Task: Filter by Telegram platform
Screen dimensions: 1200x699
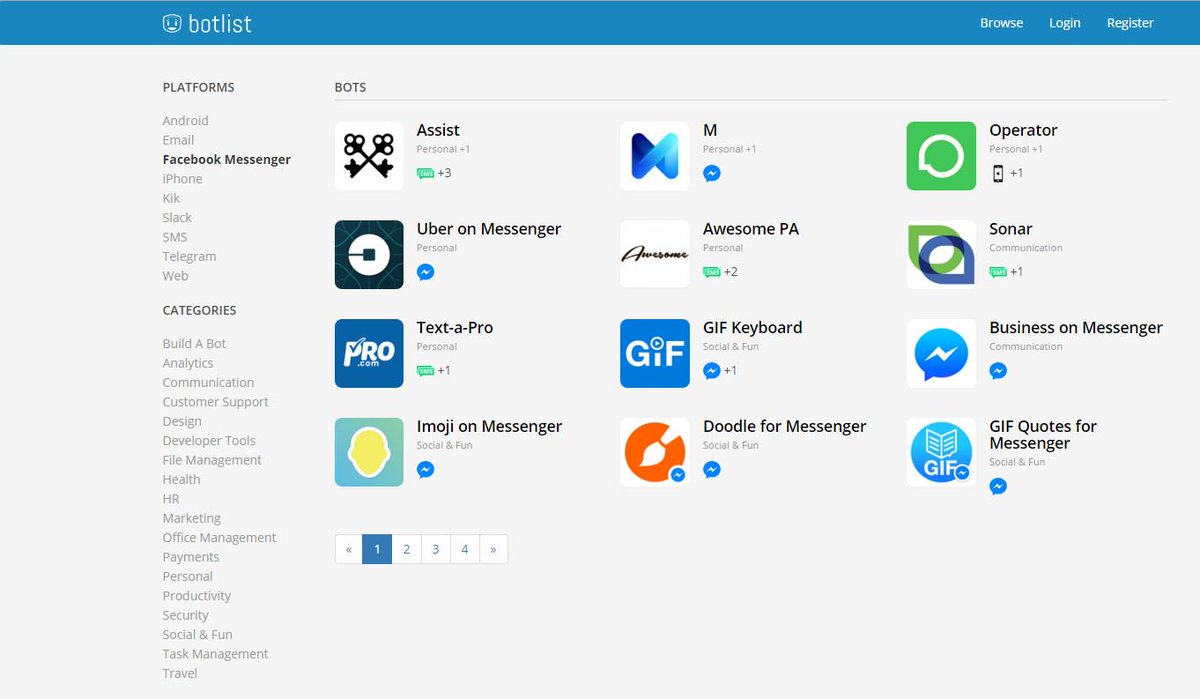Action: (x=190, y=256)
